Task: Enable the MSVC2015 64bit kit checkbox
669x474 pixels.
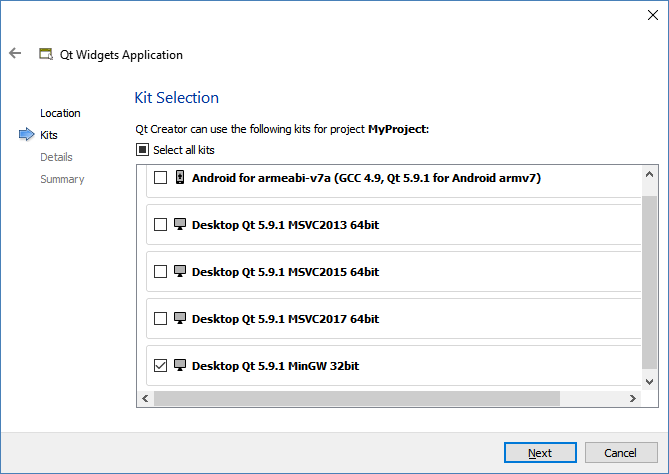Action: coord(161,272)
